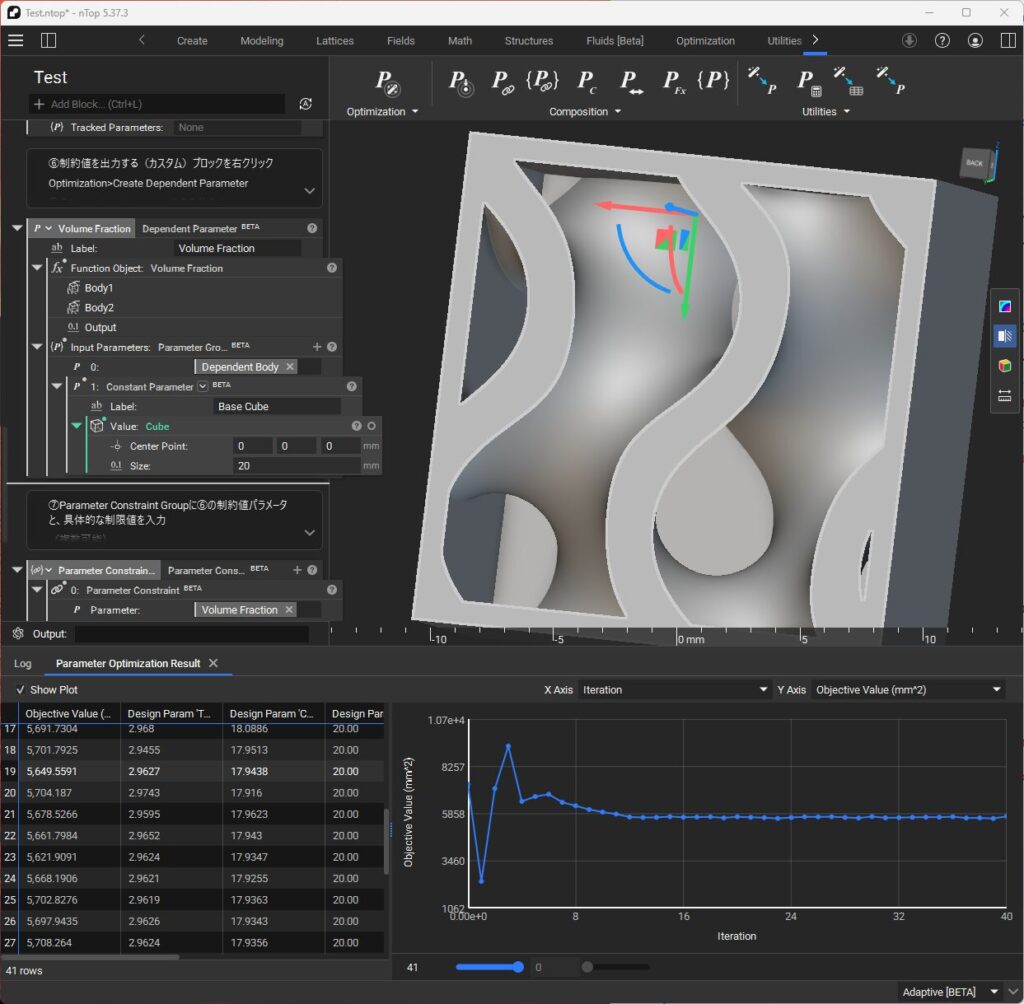
Task: Open the Lattices ribbon tab
Action: (x=335, y=41)
